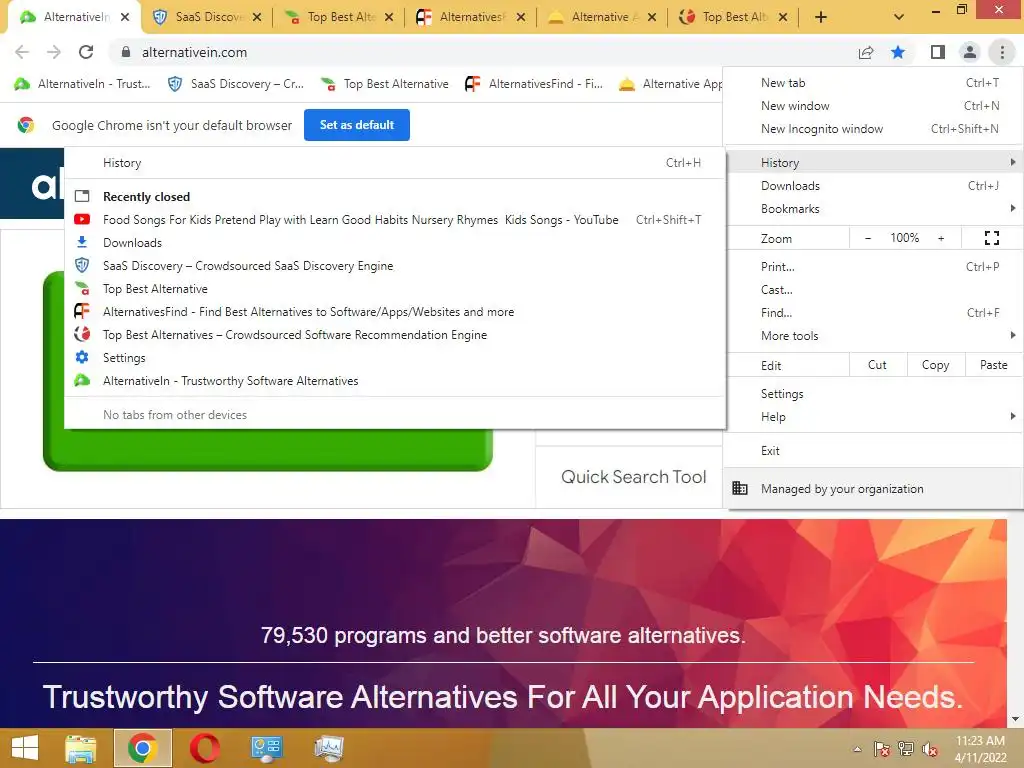Click the profile avatar icon
Screen dimensions: 1024x768
coord(970,52)
